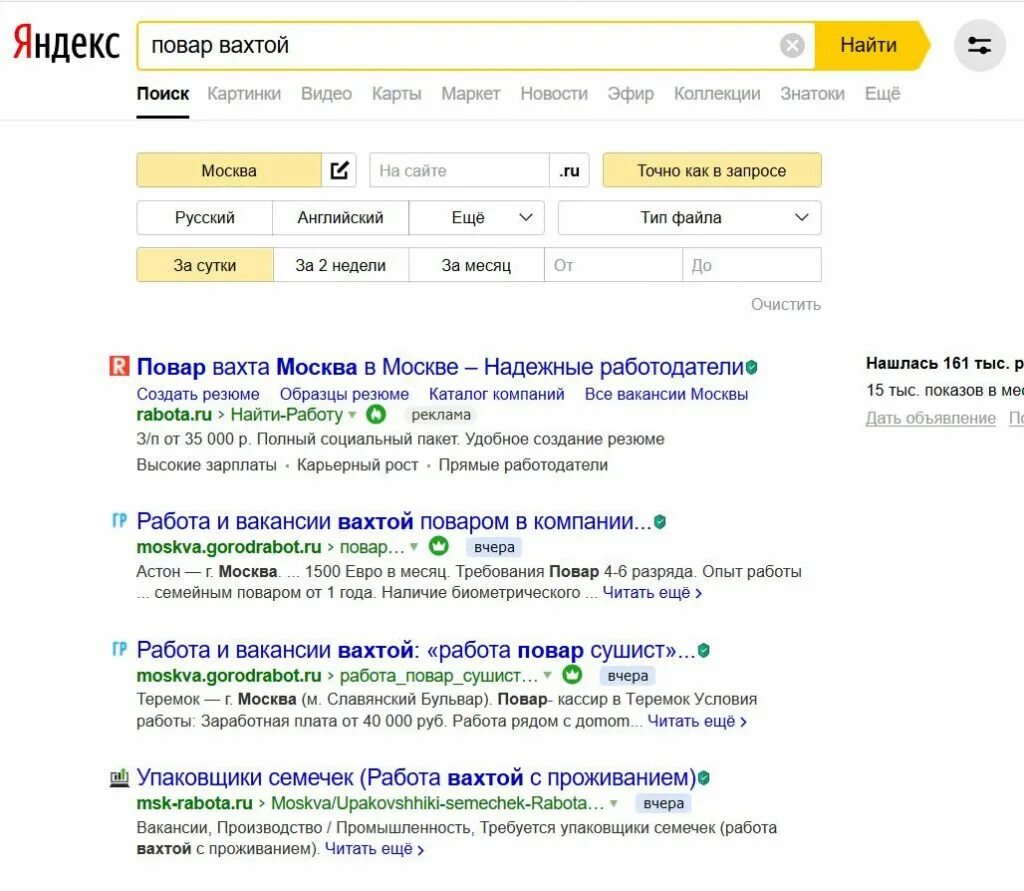This screenshot has height=891, width=1024.
Task: Expand the arrow after 'повар…' gorodrabot path
Action: click(413, 546)
